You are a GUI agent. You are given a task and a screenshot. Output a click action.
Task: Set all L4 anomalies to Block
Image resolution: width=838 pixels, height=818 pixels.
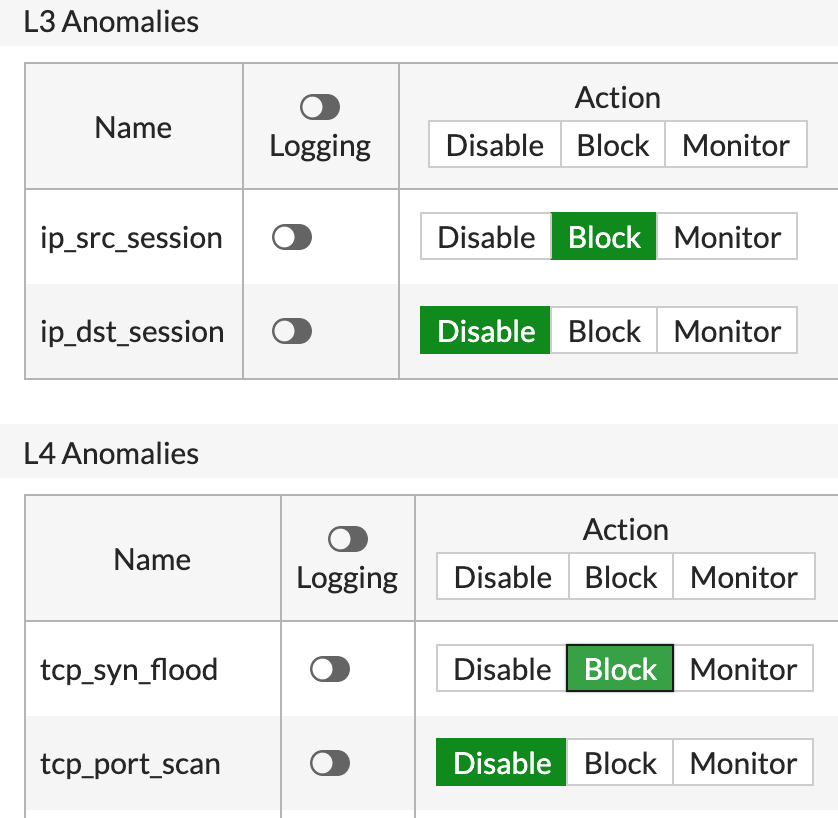621,578
